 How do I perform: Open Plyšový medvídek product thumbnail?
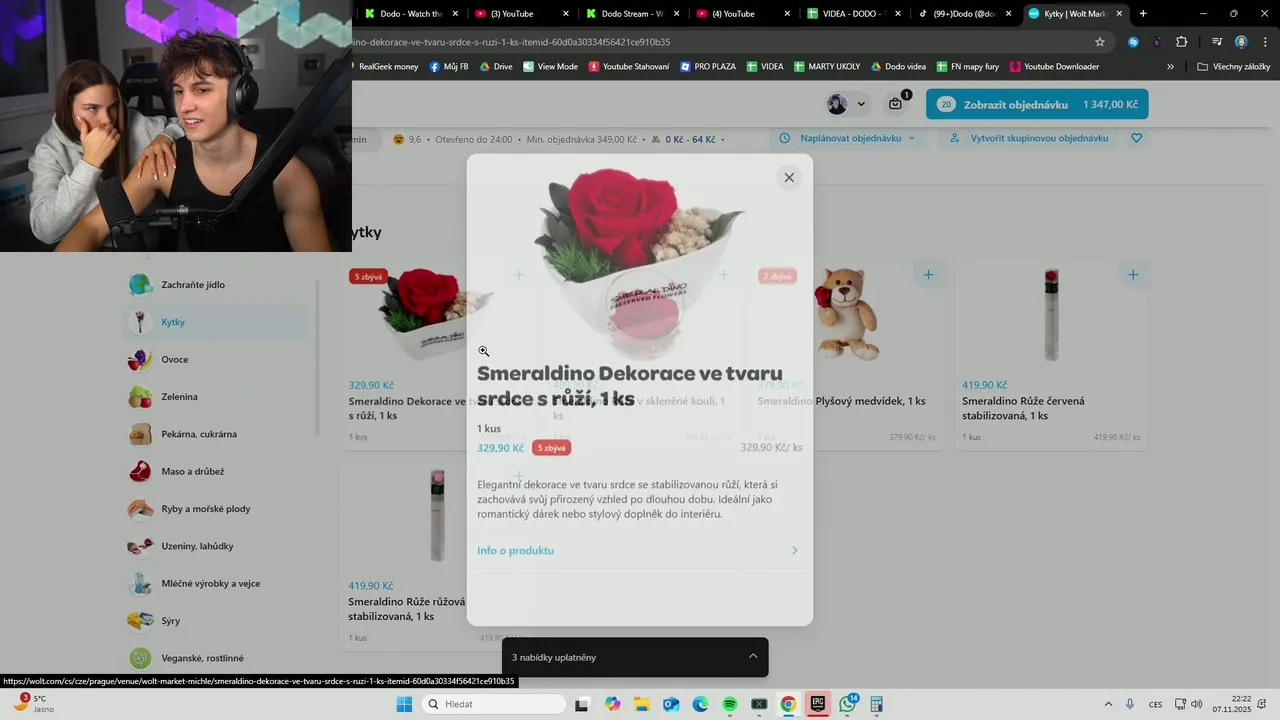tap(848, 314)
